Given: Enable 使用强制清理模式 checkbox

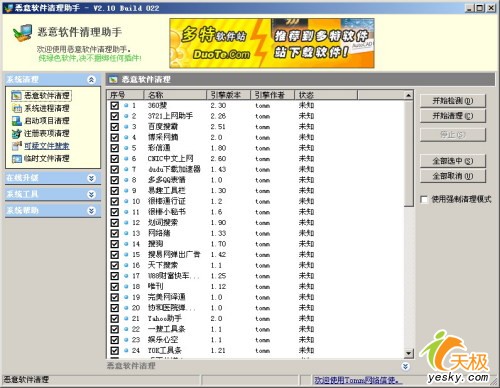Looking at the screenshot, I should coord(424,199).
